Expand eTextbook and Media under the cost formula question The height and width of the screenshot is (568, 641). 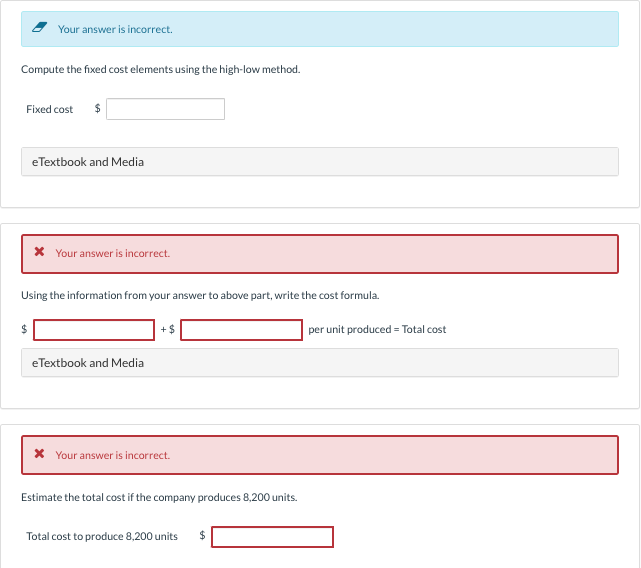pos(320,363)
